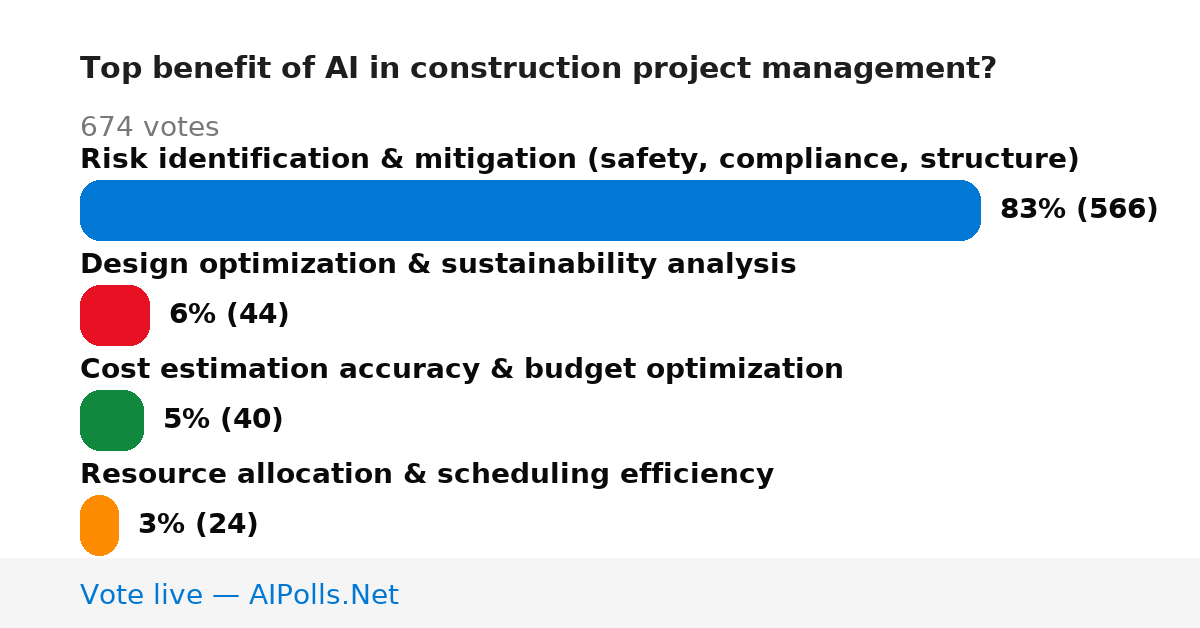Vote for Risk identification & mitigation option
This screenshot has height=628, width=1200.
579,159
